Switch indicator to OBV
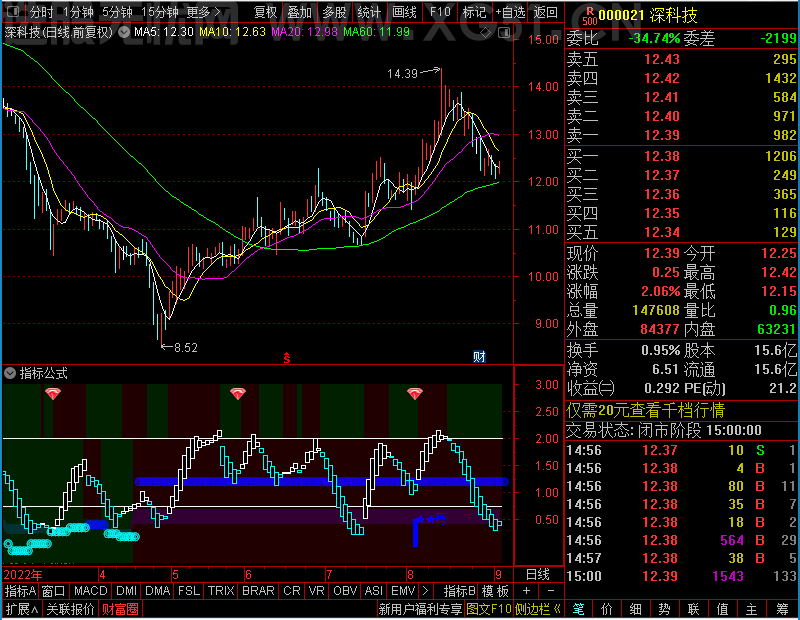 coord(345,591)
